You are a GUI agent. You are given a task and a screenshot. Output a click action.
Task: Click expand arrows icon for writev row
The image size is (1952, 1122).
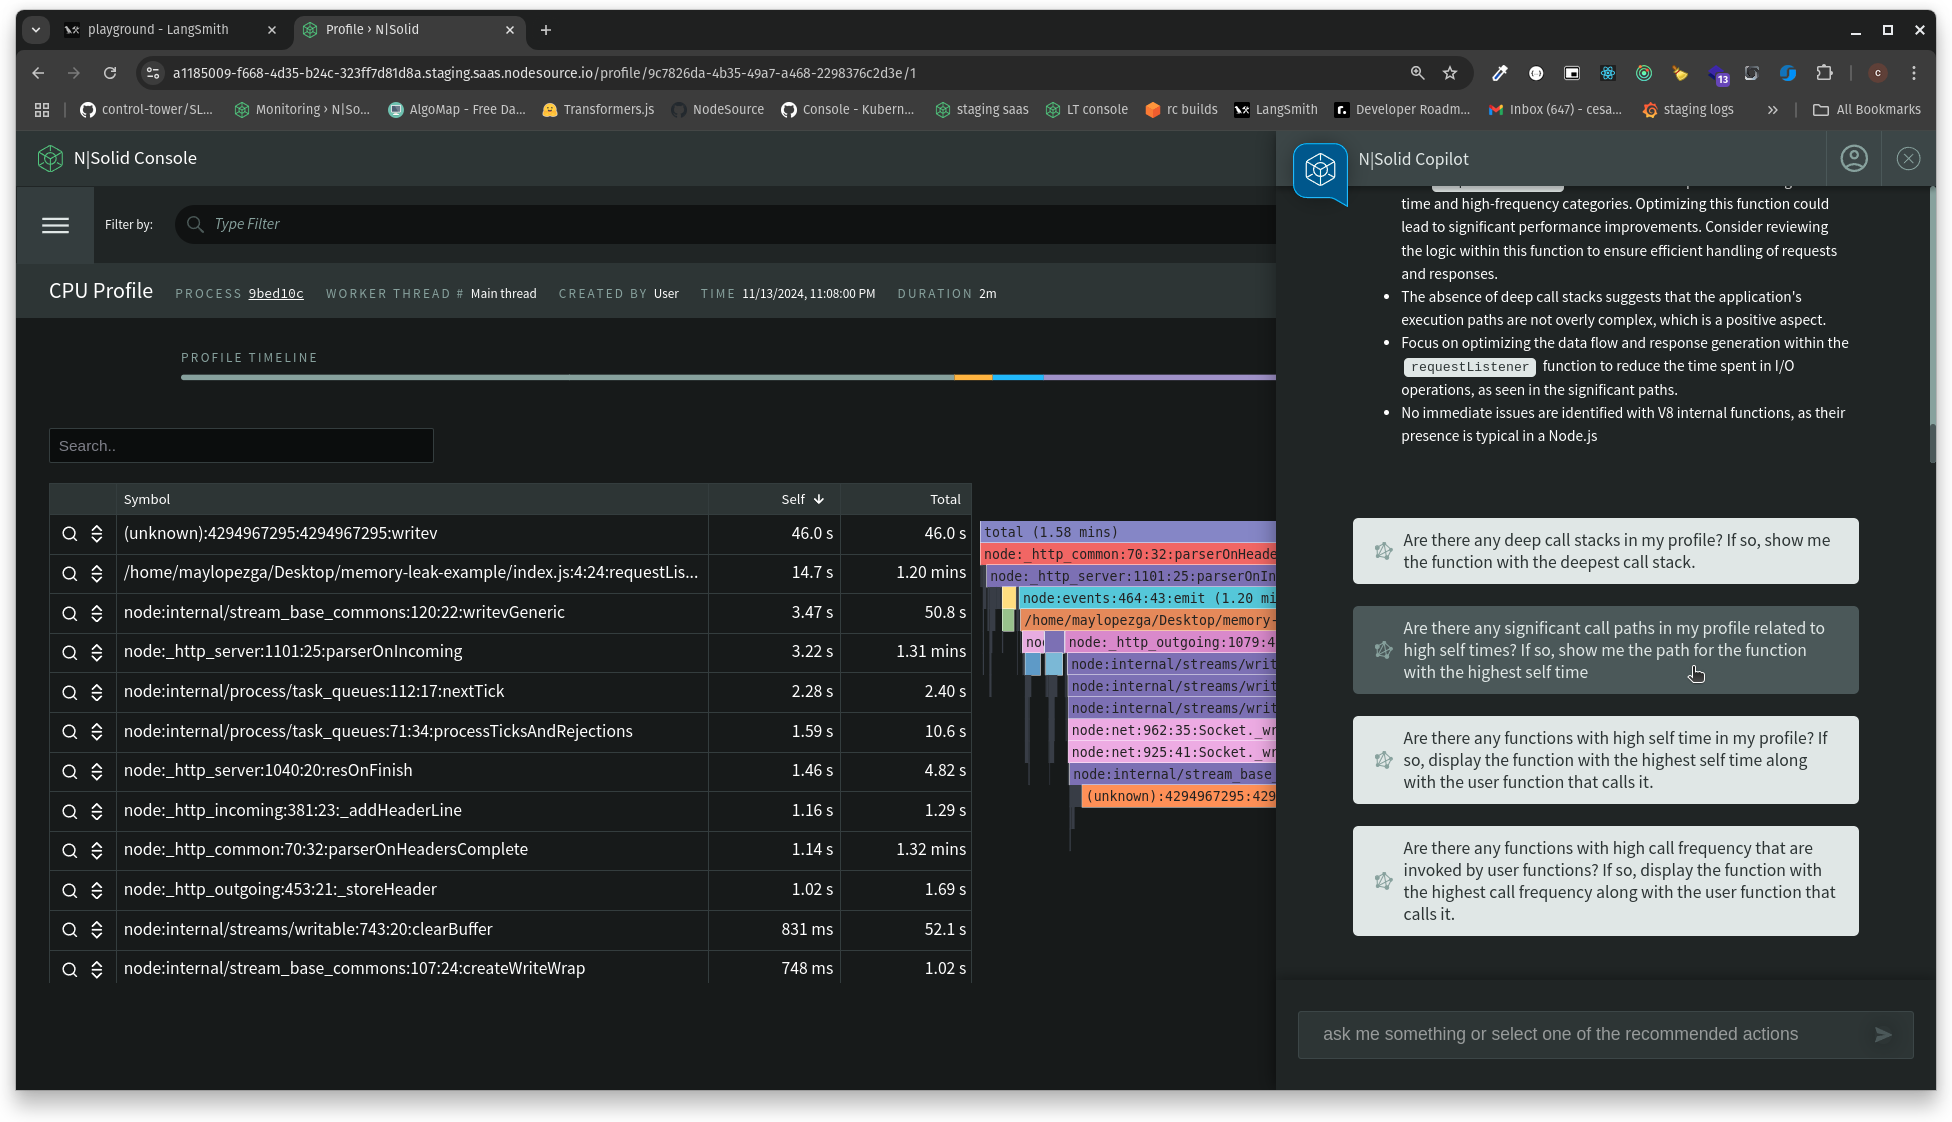(x=97, y=534)
